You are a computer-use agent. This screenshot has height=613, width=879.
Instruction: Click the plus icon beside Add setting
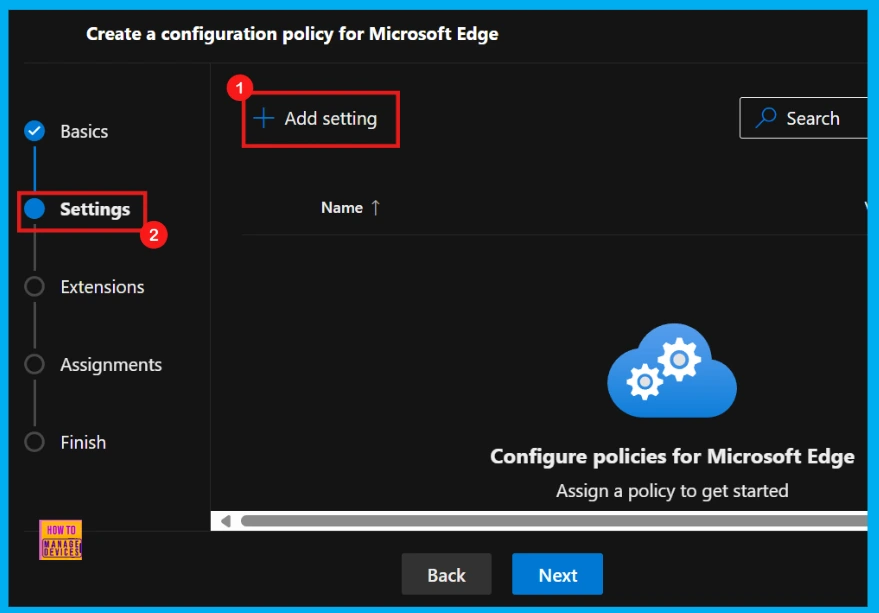263,118
